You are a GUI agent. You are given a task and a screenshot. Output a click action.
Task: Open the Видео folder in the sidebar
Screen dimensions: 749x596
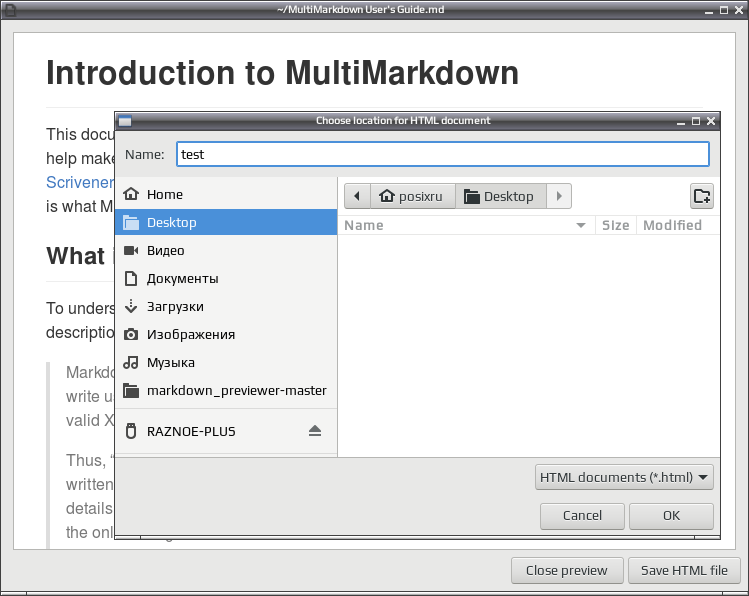[x=226, y=250]
